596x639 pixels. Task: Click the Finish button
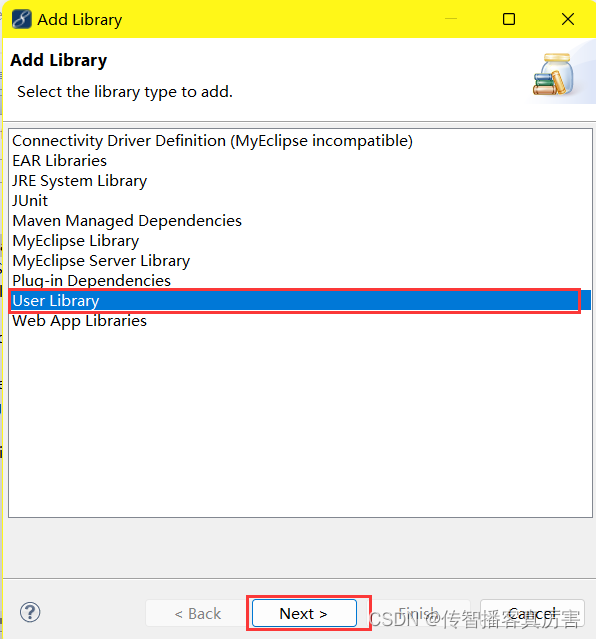(x=419, y=613)
